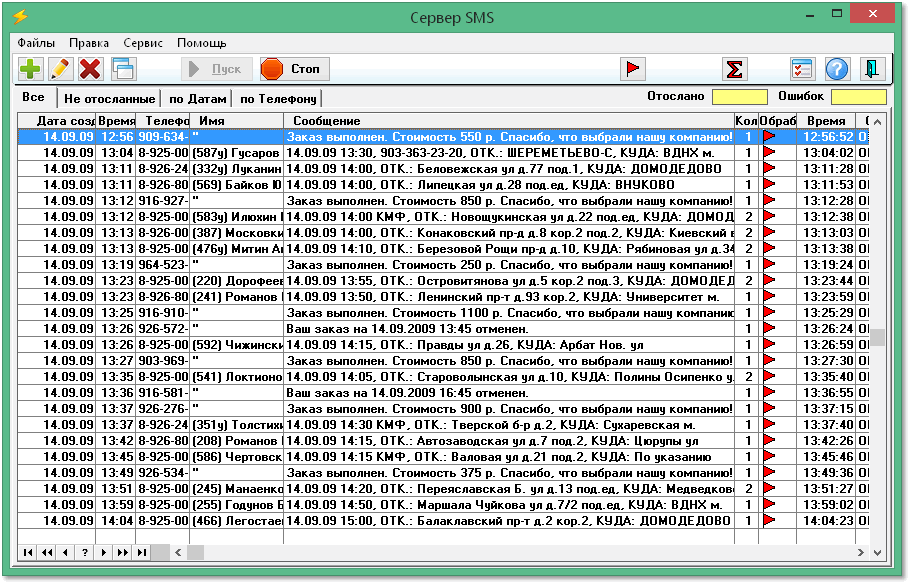Image resolution: width=910 pixels, height=584 pixels.
Task: Jump to first record navigator button
Action: tap(27, 552)
